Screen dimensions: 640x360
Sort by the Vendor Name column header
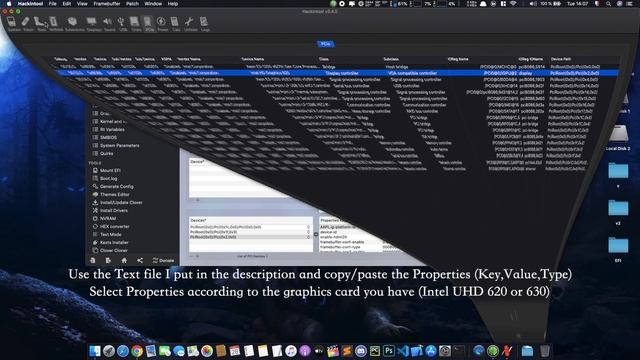point(189,59)
